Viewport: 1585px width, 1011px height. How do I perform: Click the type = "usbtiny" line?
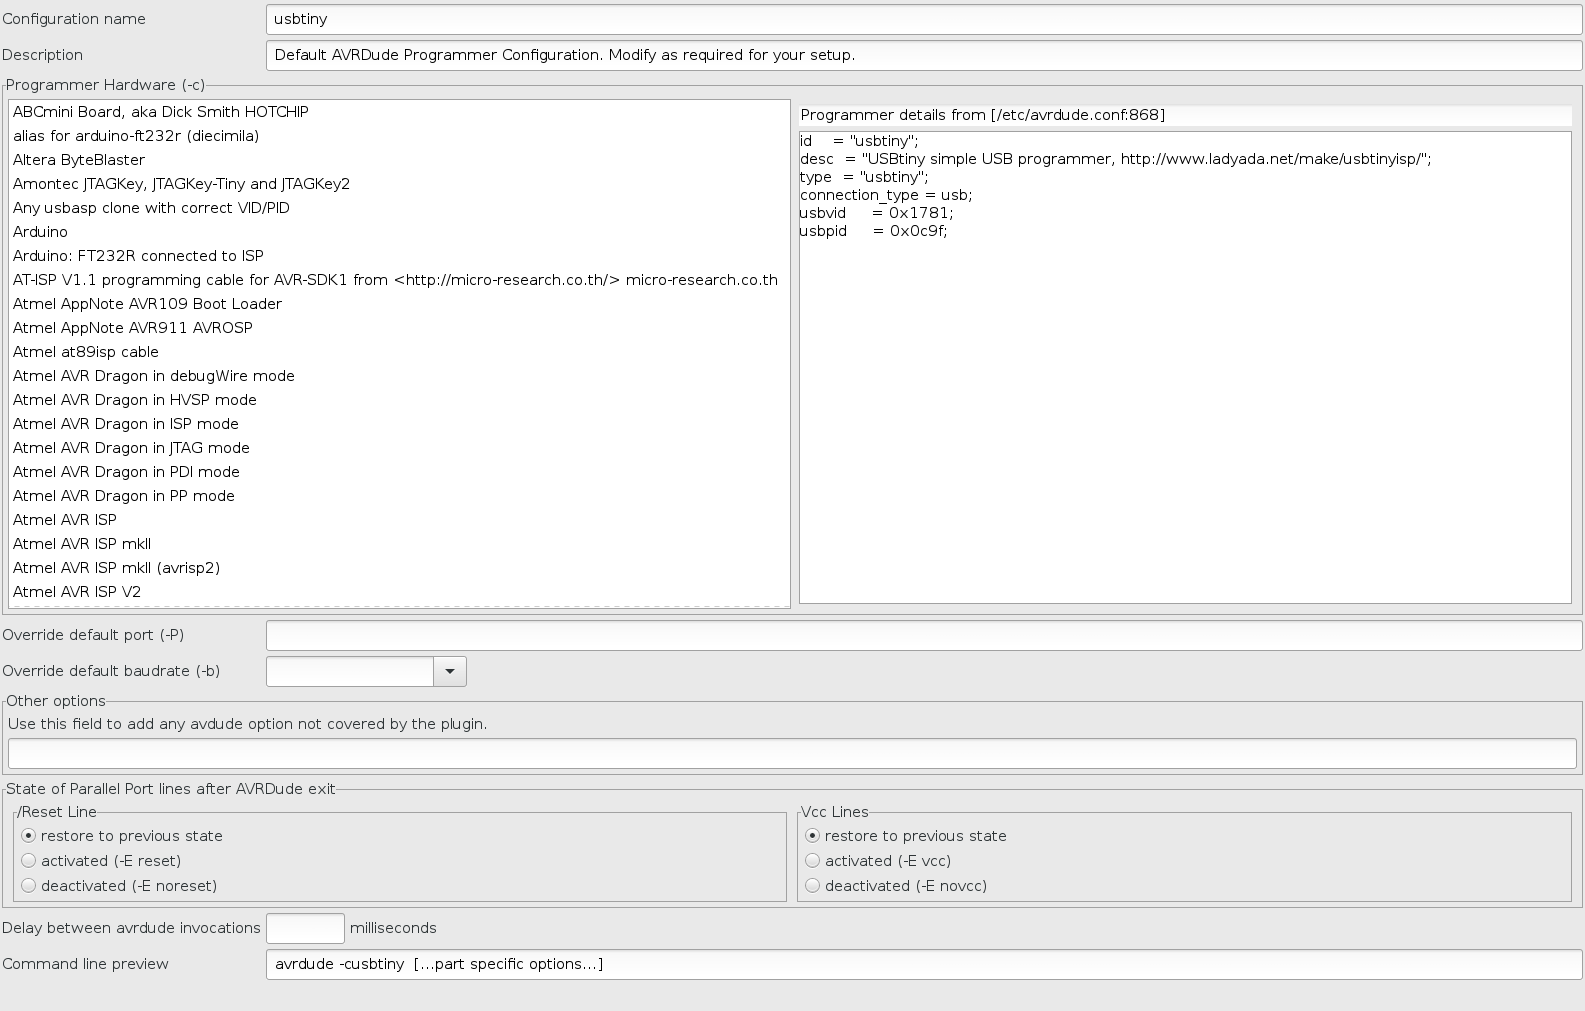coord(864,177)
